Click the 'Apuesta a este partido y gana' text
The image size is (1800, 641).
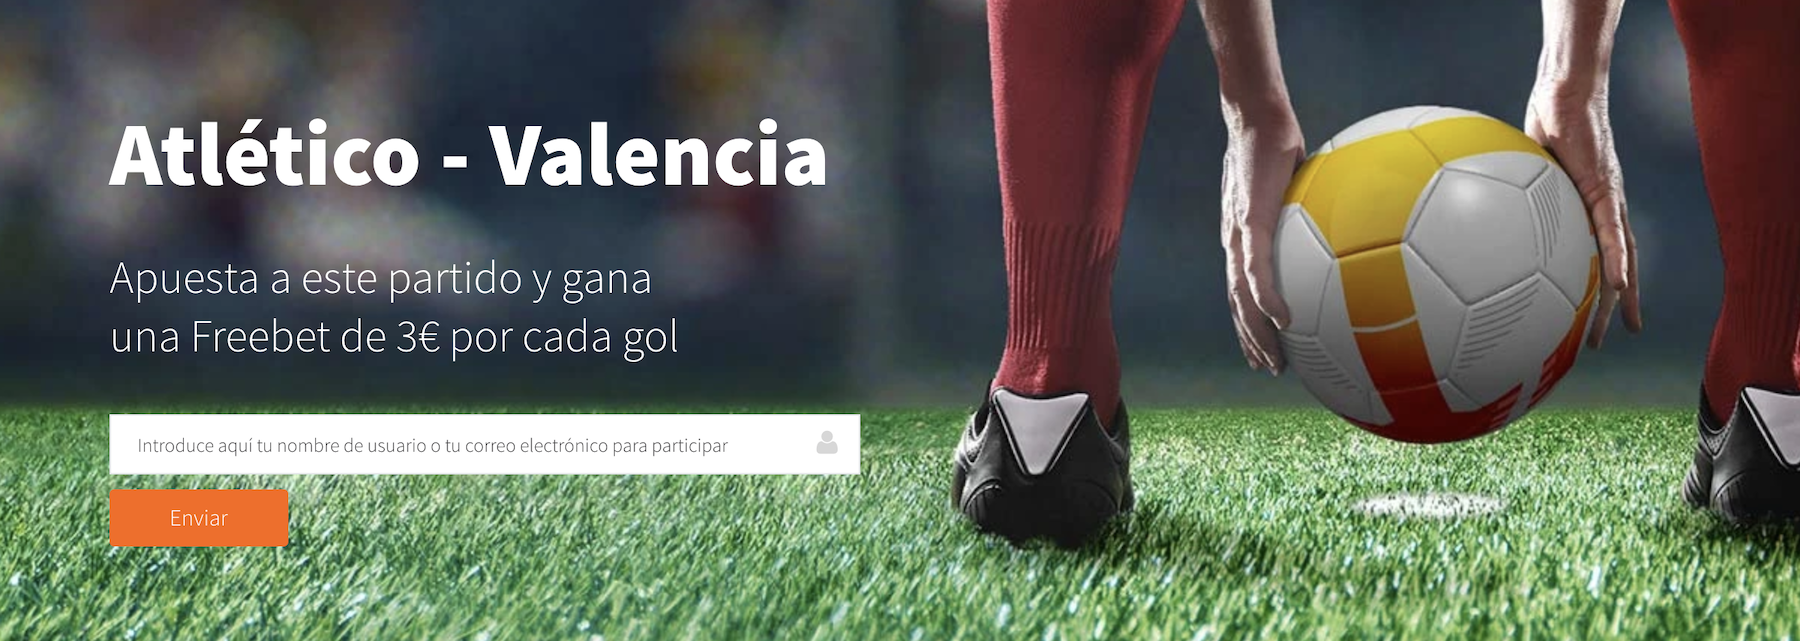381,278
